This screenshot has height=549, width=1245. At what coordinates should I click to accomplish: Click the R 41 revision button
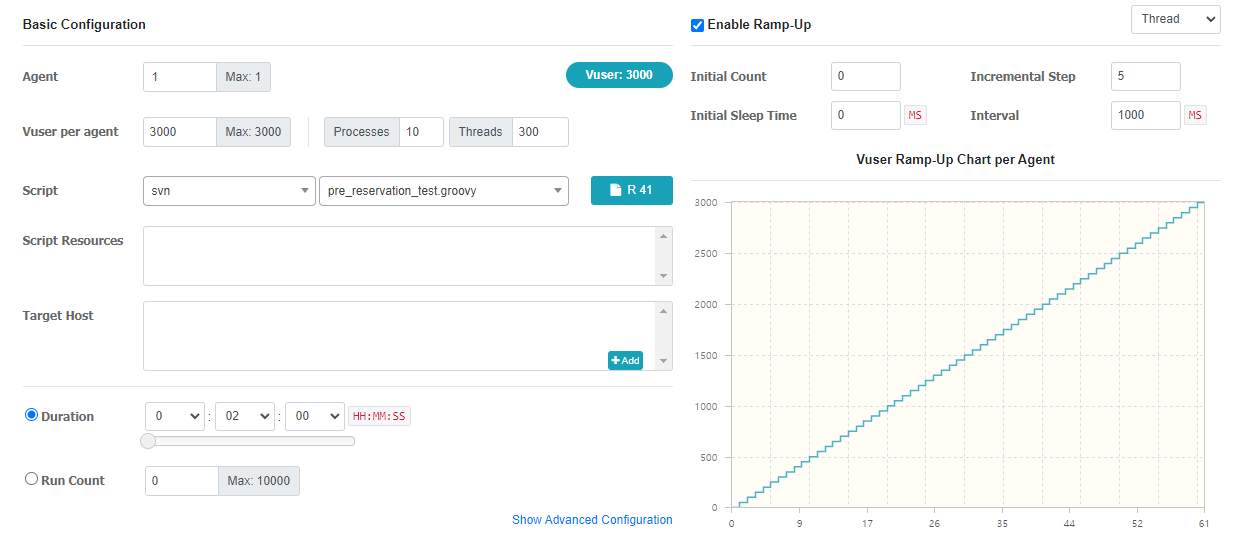631,190
